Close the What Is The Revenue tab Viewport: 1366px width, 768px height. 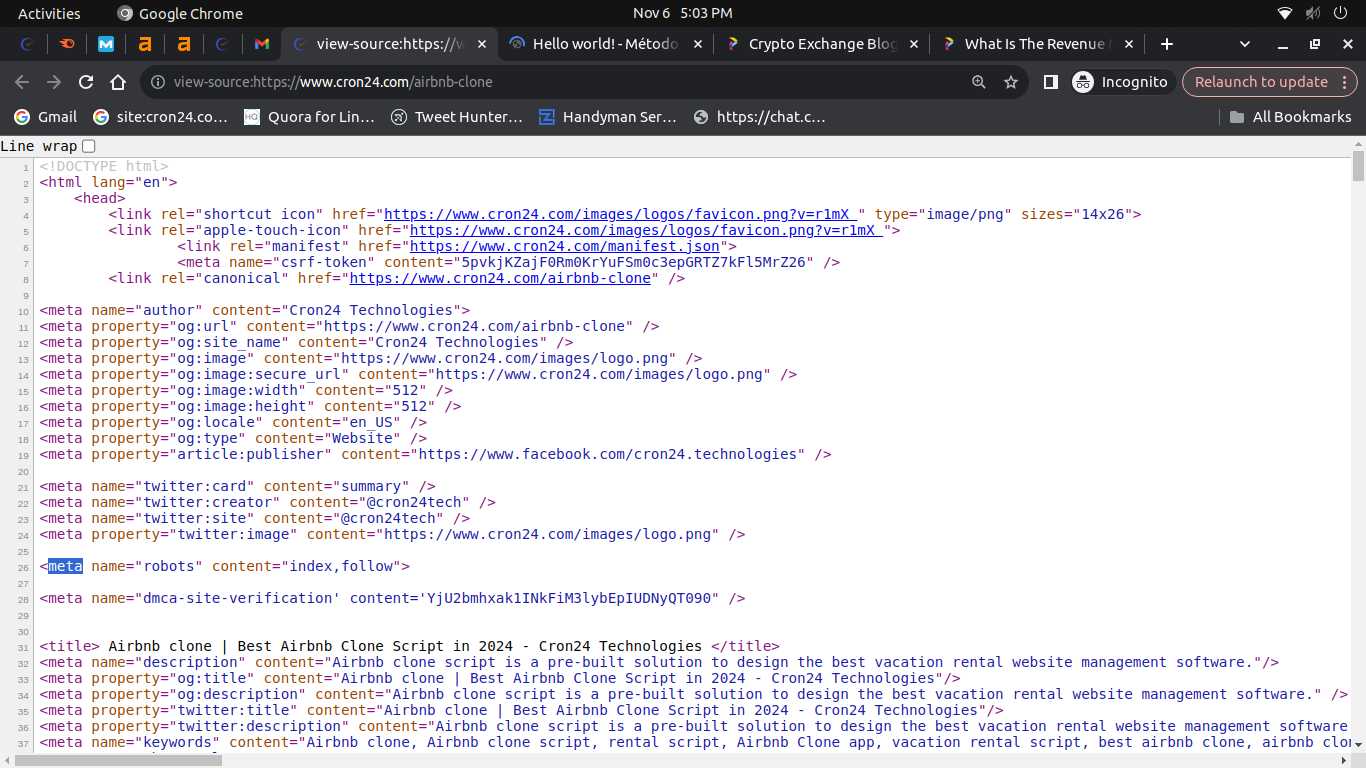pos(1129,44)
